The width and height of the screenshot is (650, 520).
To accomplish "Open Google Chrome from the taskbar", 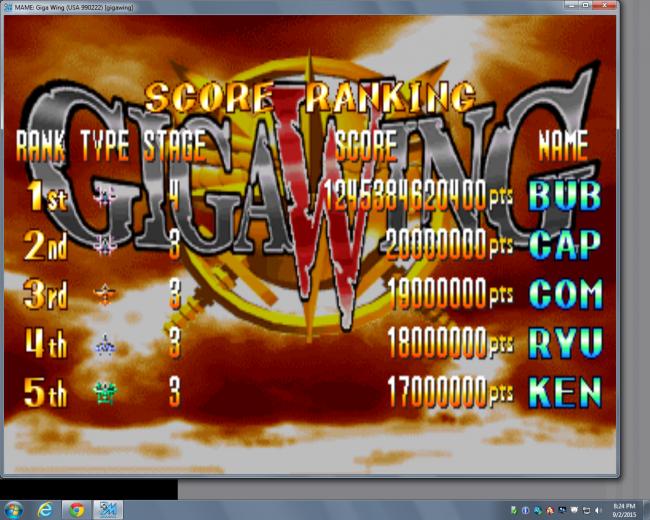I will coord(76,510).
